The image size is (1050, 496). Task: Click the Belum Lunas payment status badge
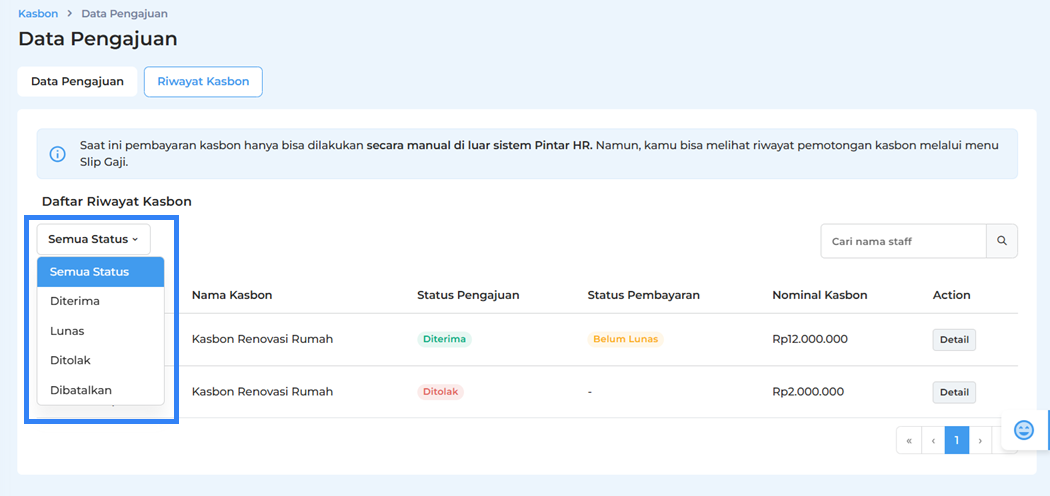[x=625, y=339]
